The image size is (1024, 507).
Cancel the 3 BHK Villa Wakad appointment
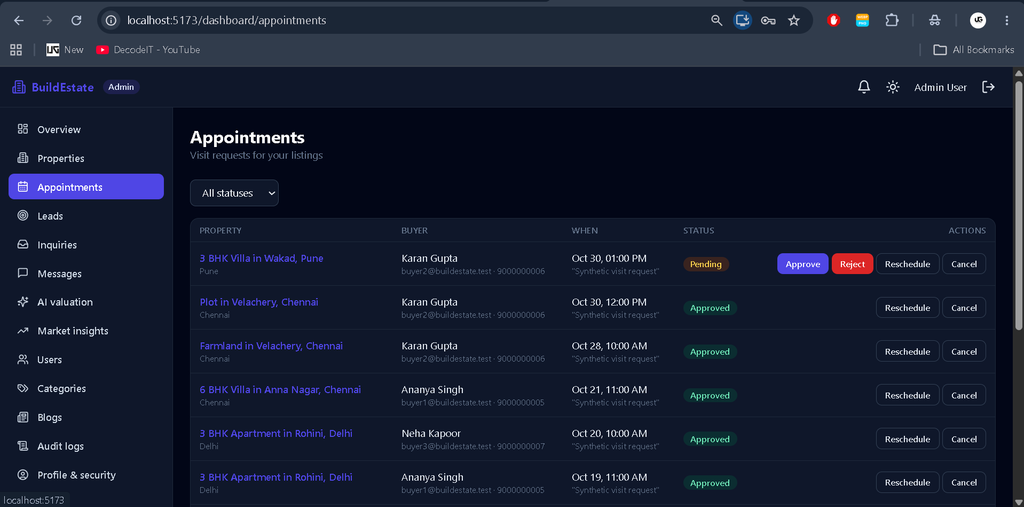coord(964,264)
